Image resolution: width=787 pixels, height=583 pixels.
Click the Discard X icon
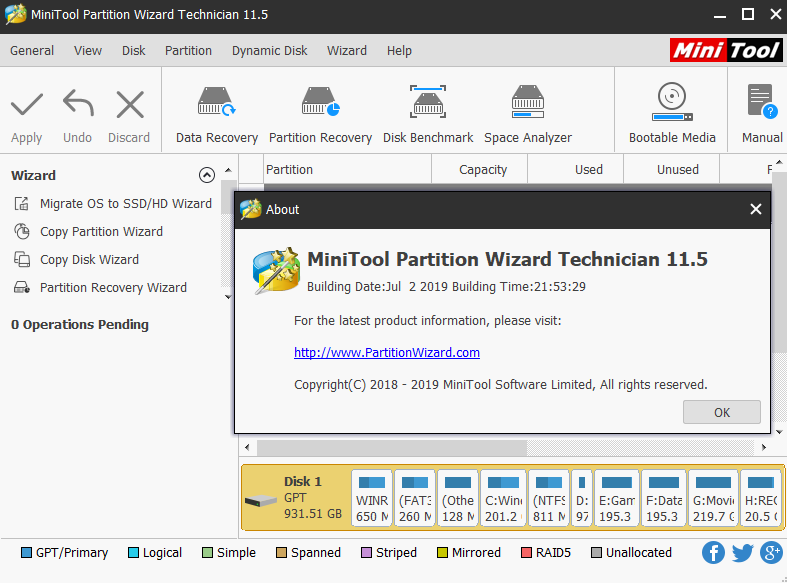[129, 104]
